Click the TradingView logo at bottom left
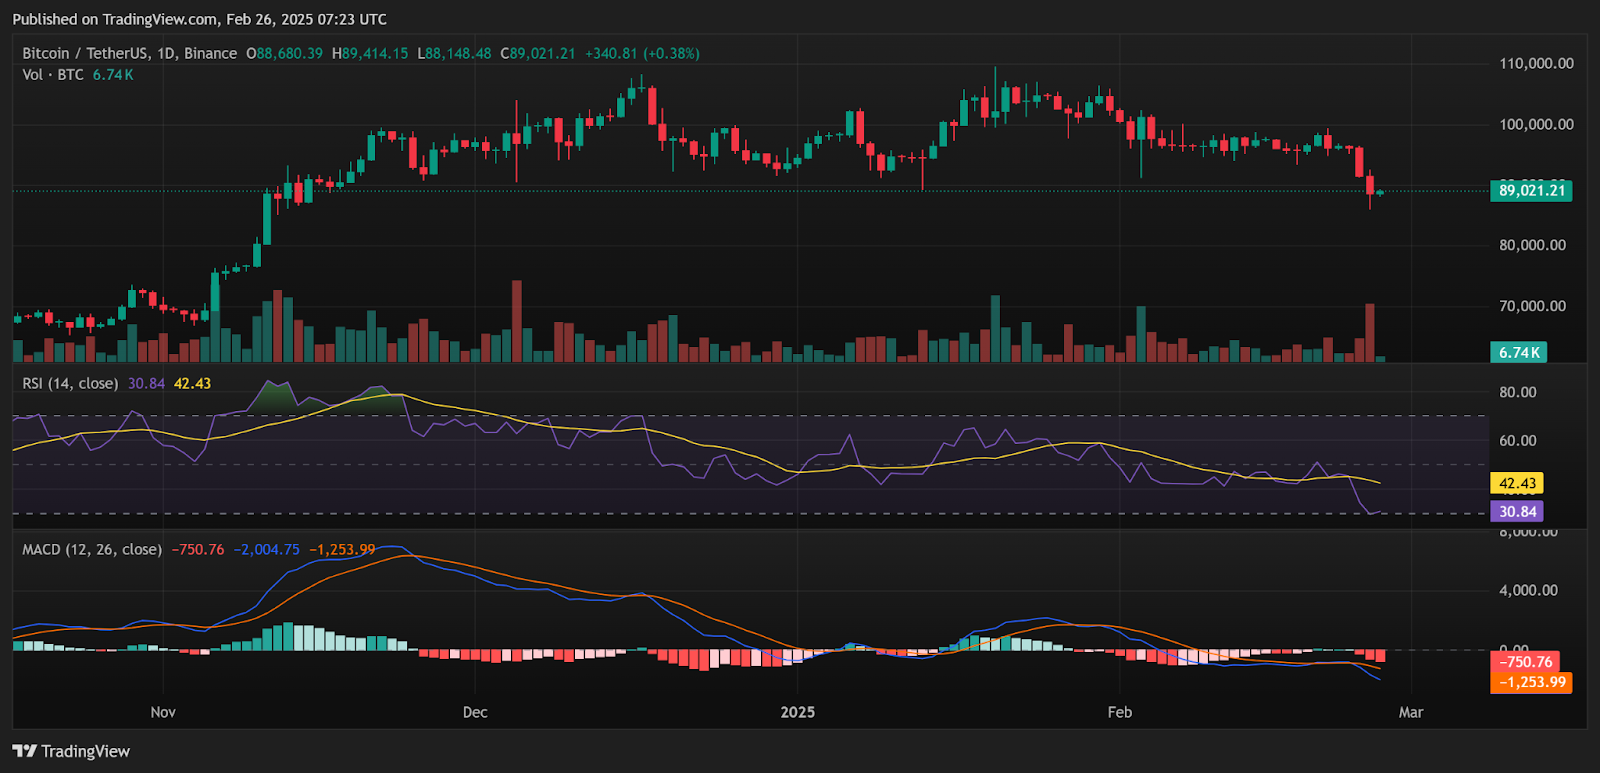 click(71, 751)
